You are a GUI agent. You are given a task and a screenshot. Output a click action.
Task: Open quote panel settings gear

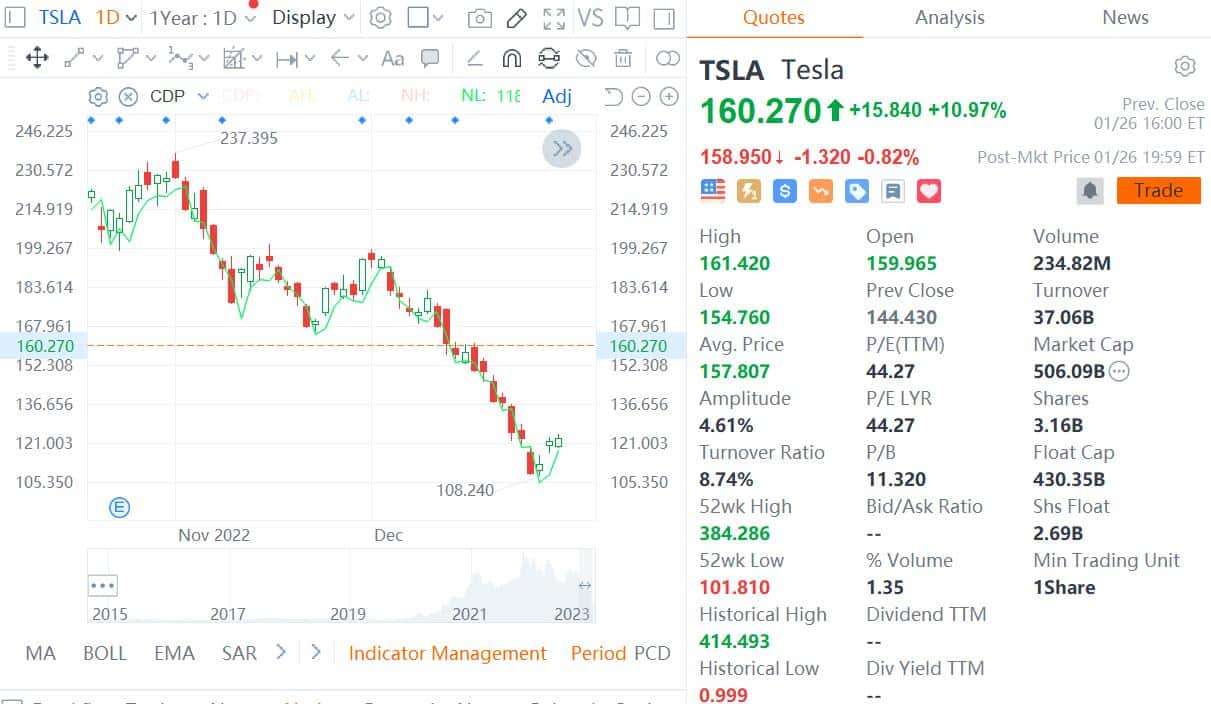click(1185, 67)
